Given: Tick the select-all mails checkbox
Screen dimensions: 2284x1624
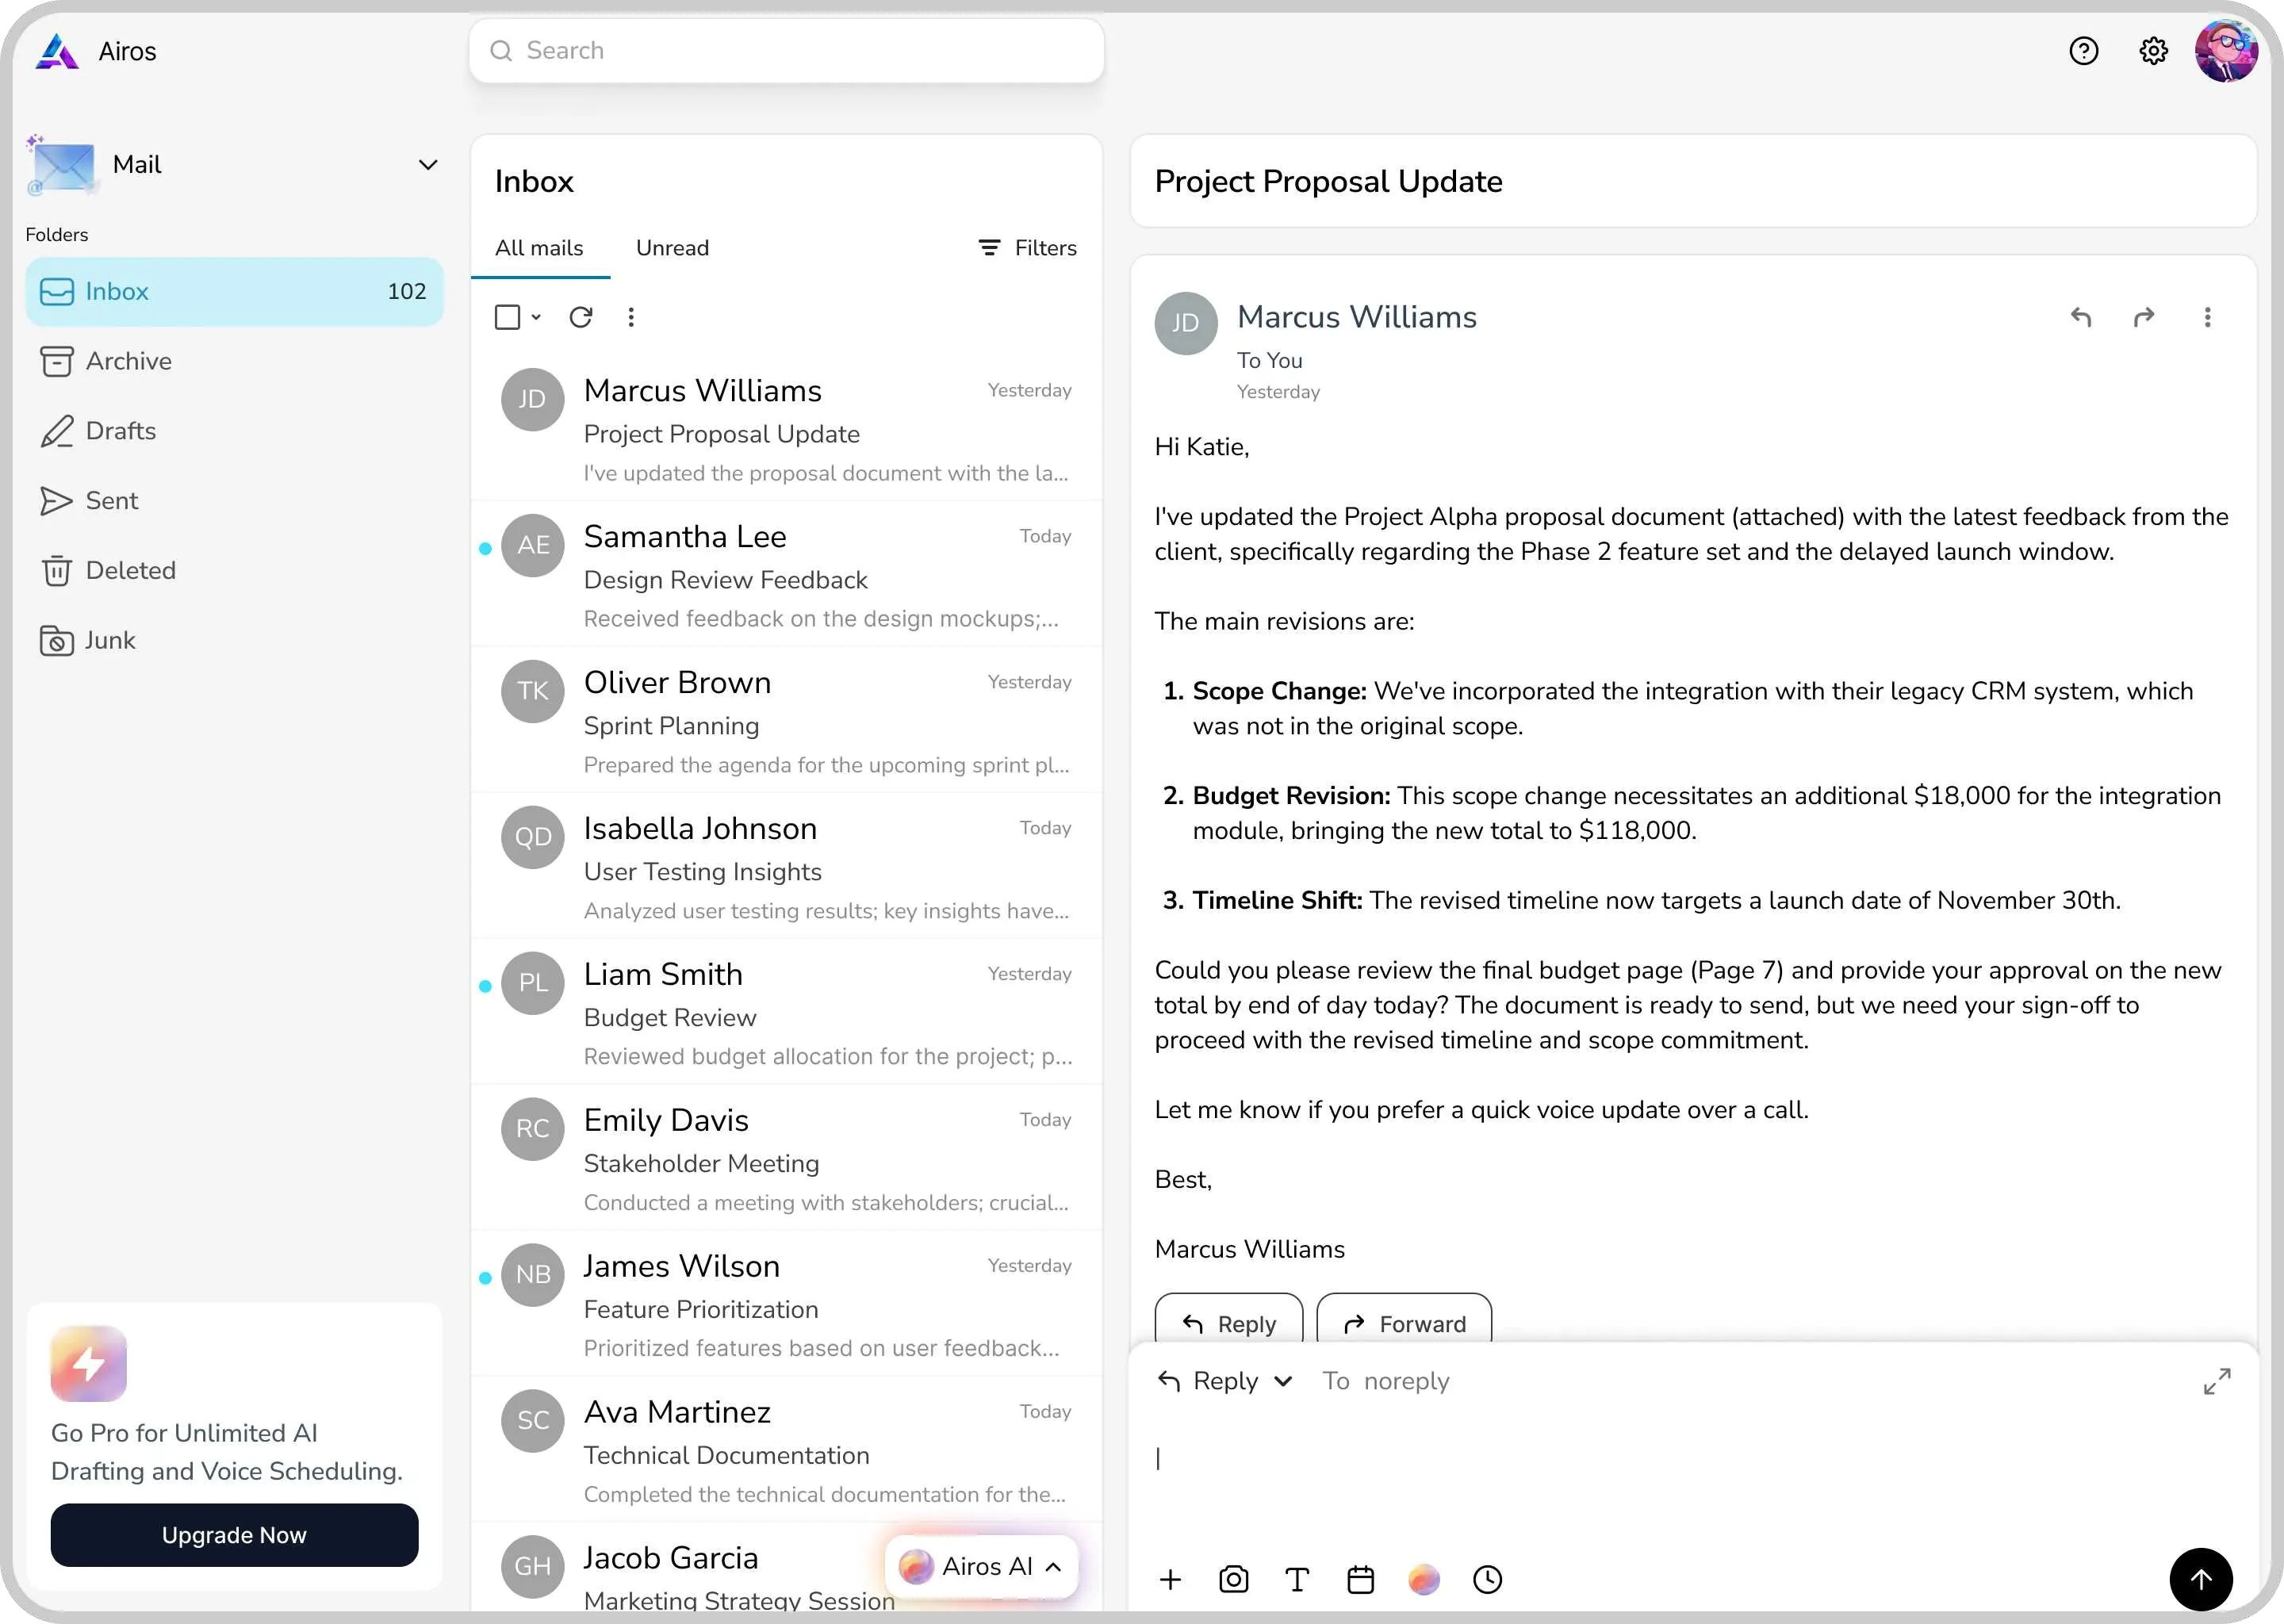Looking at the screenshot, I should point(507,317).
